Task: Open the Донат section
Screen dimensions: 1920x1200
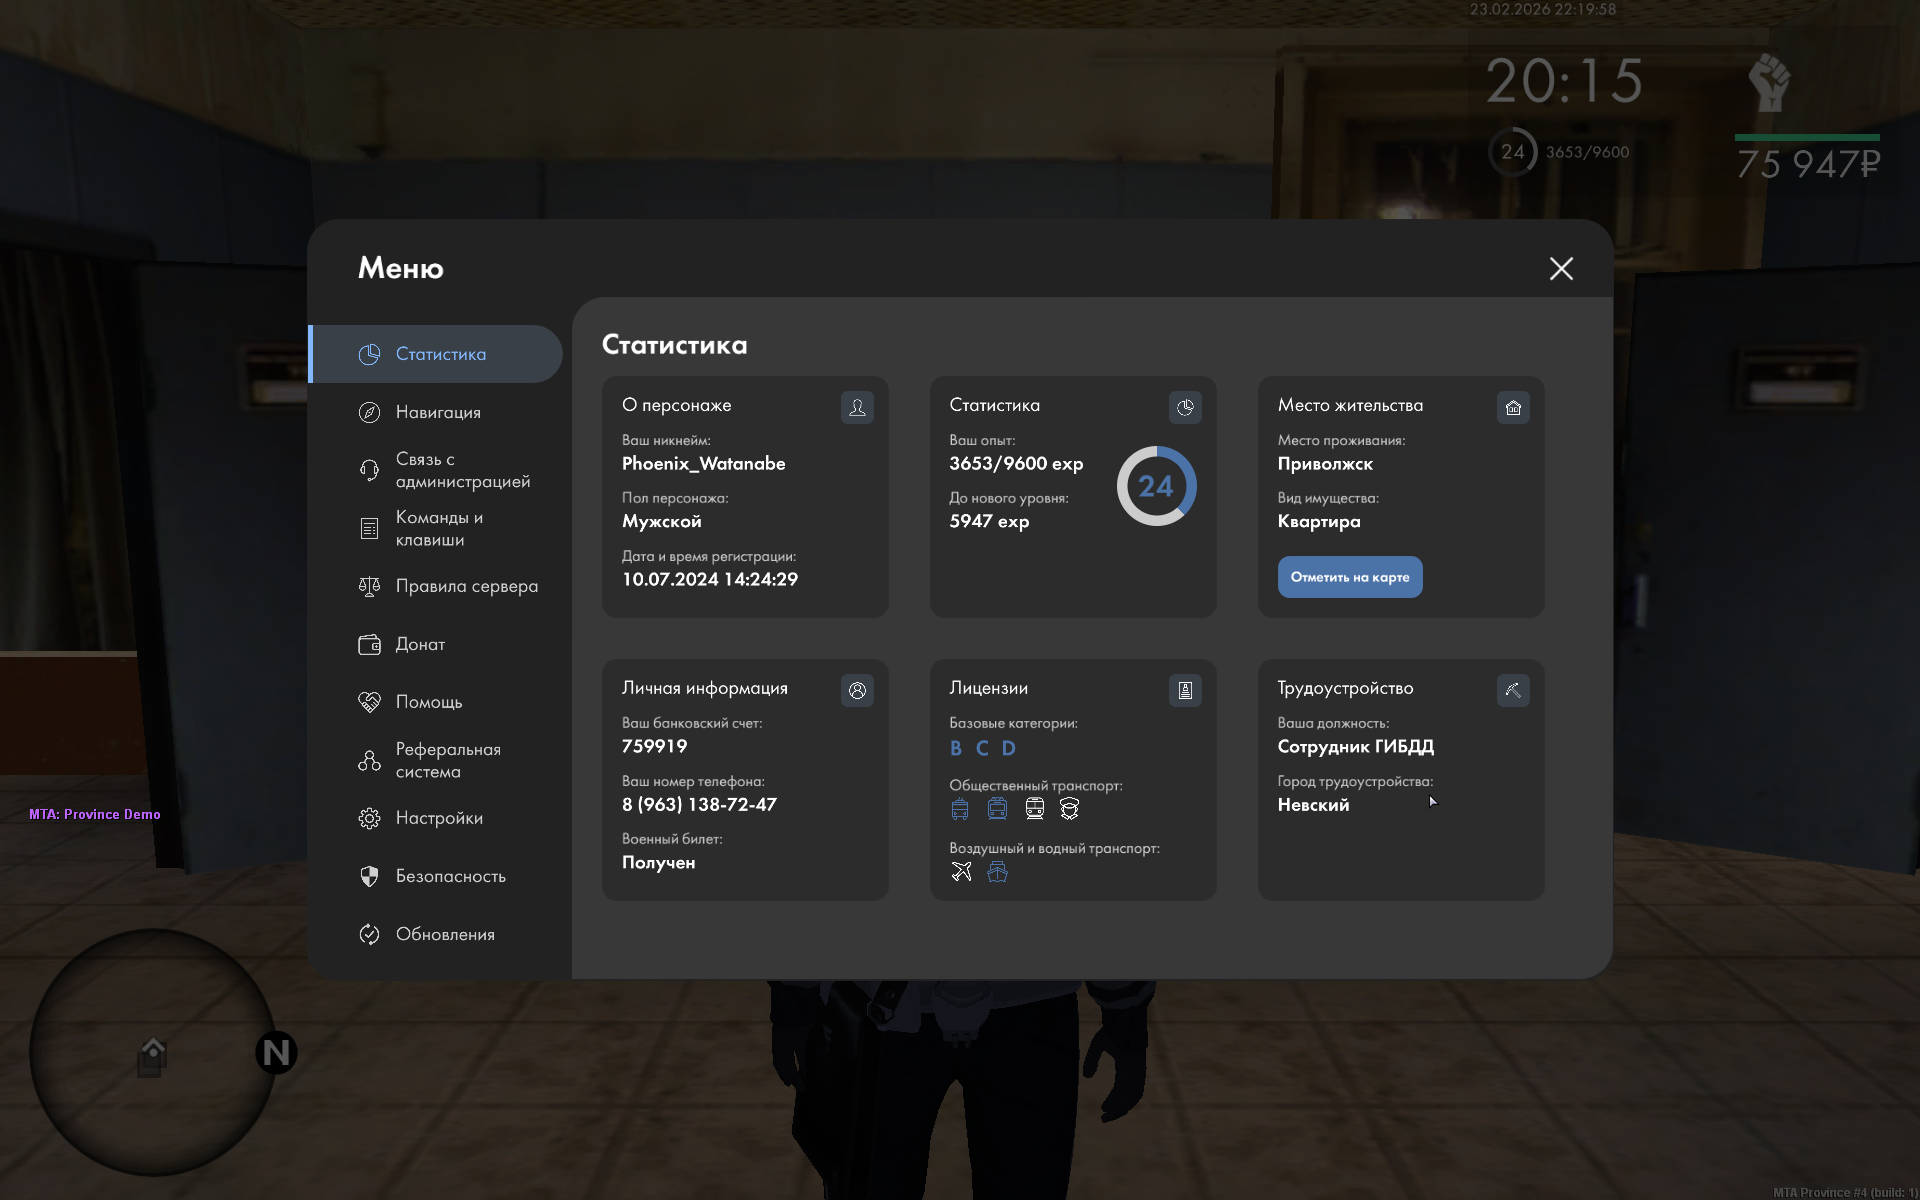Action: click(x=420, y=644)
